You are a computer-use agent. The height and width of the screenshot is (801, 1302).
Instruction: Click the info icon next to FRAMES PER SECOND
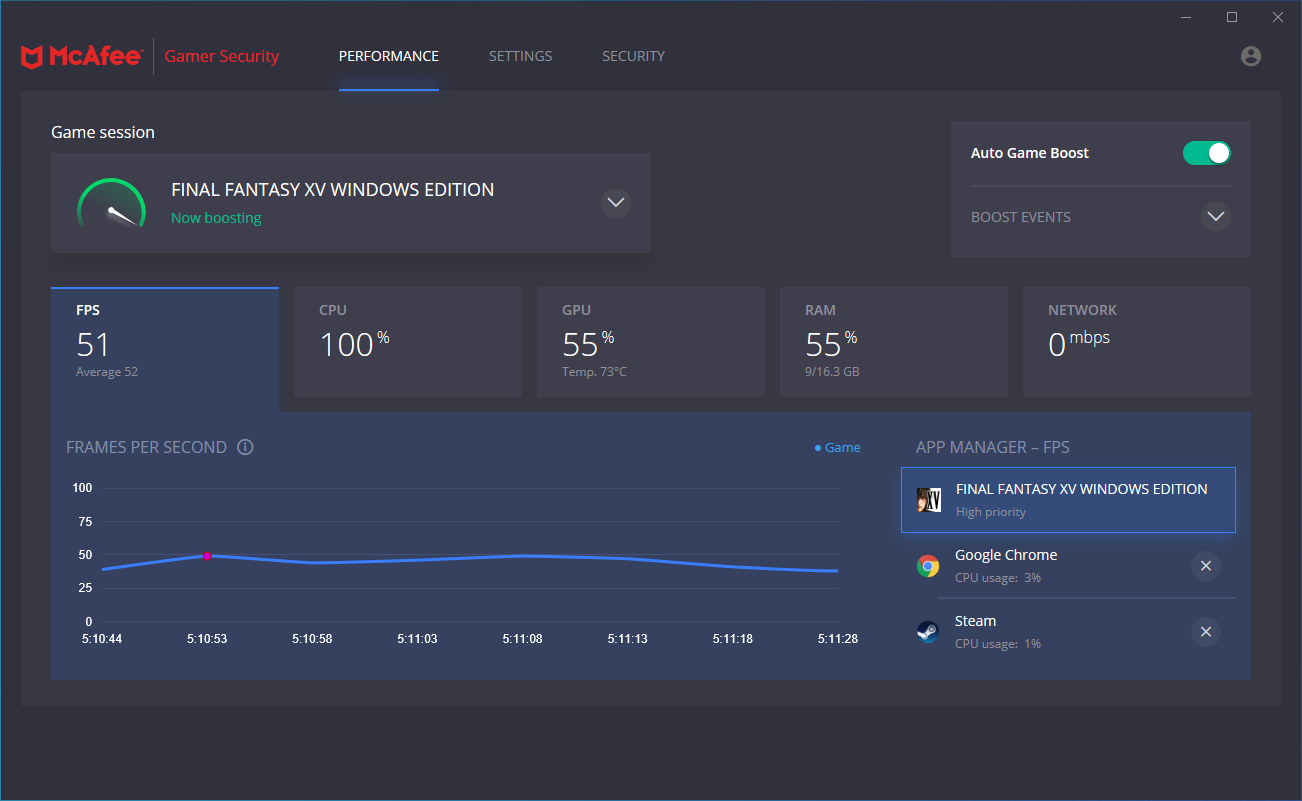tap(245, 447)
